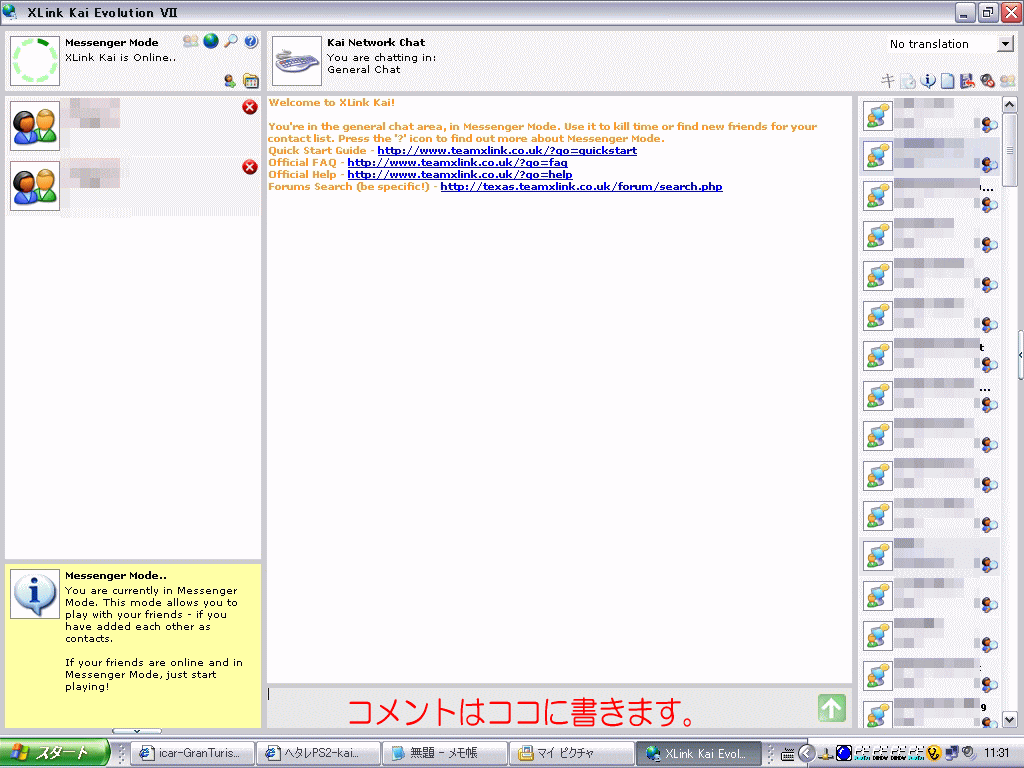Click the network computers tray icon

[x=952, y=753]
